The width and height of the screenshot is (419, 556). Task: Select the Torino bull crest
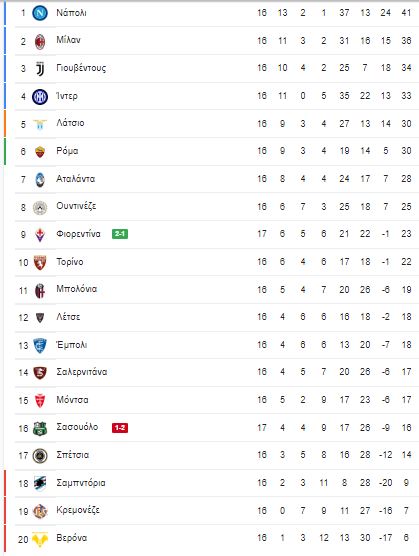pyautogui.click(x=40, y=263)
